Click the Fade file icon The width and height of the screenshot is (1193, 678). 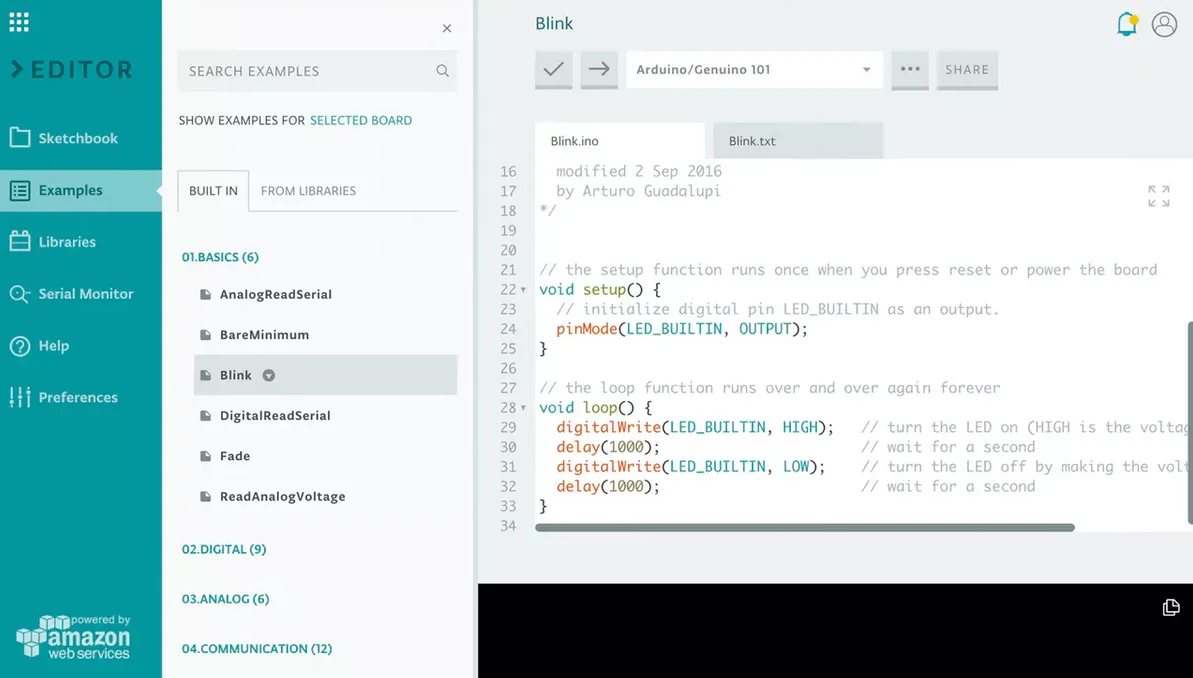coord(205,456)
